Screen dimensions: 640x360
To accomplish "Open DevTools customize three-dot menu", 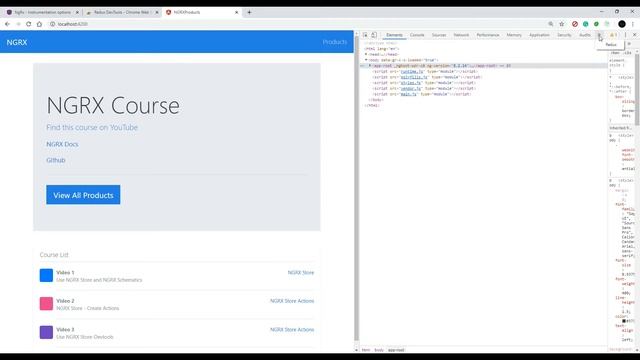I will point(625,35).
